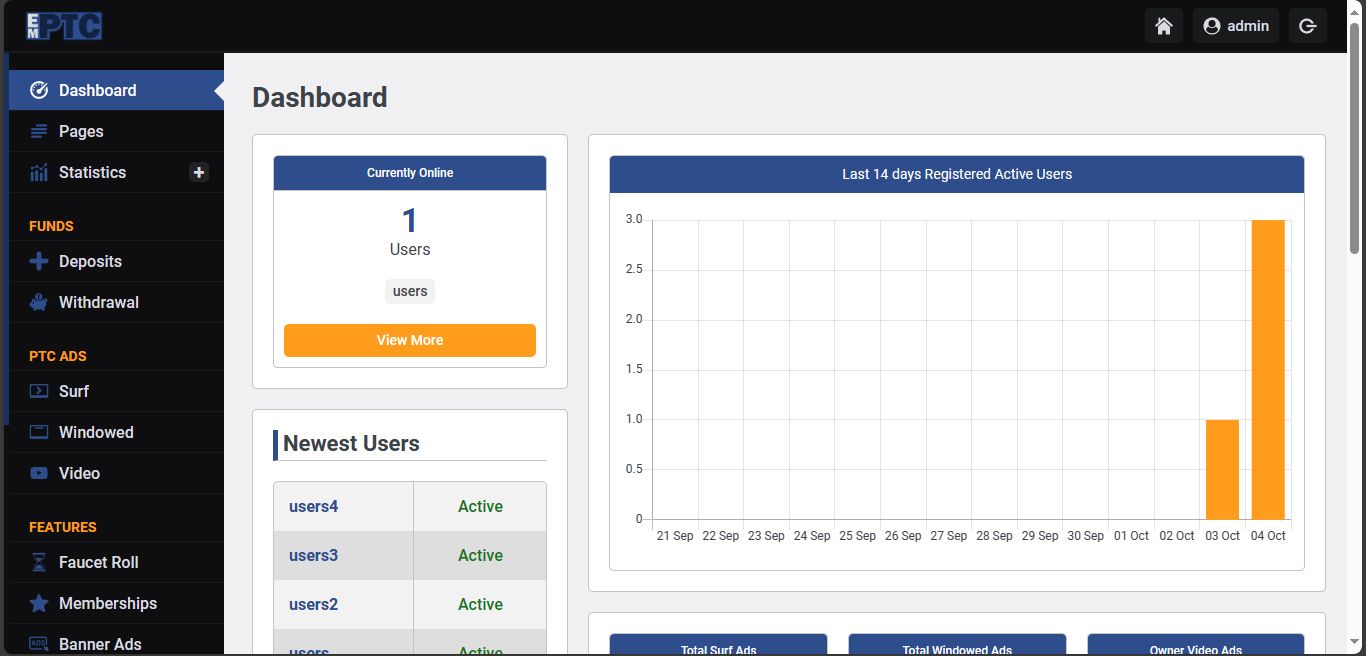Click the 04 Oct axis label
The width and height of the screenshot is (1366, 656).
pyautogui.click(x=1268, y=536)
